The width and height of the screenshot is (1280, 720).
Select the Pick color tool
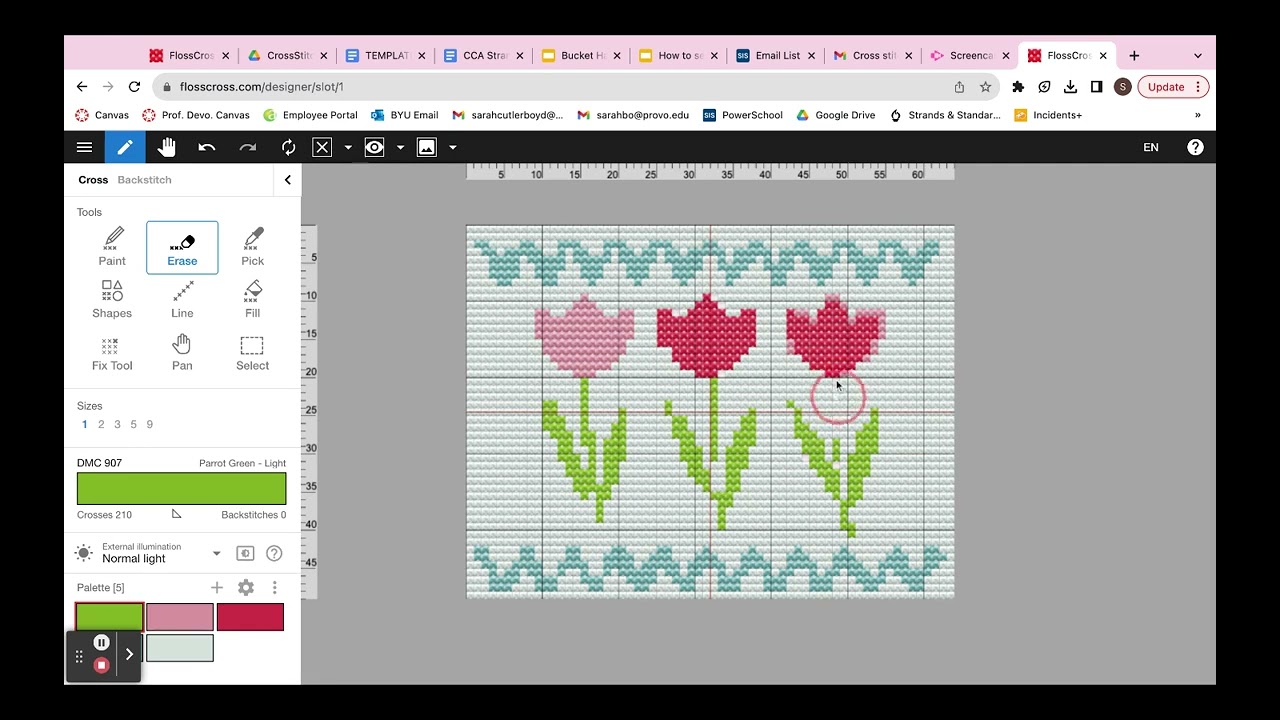tap(253, 247)
